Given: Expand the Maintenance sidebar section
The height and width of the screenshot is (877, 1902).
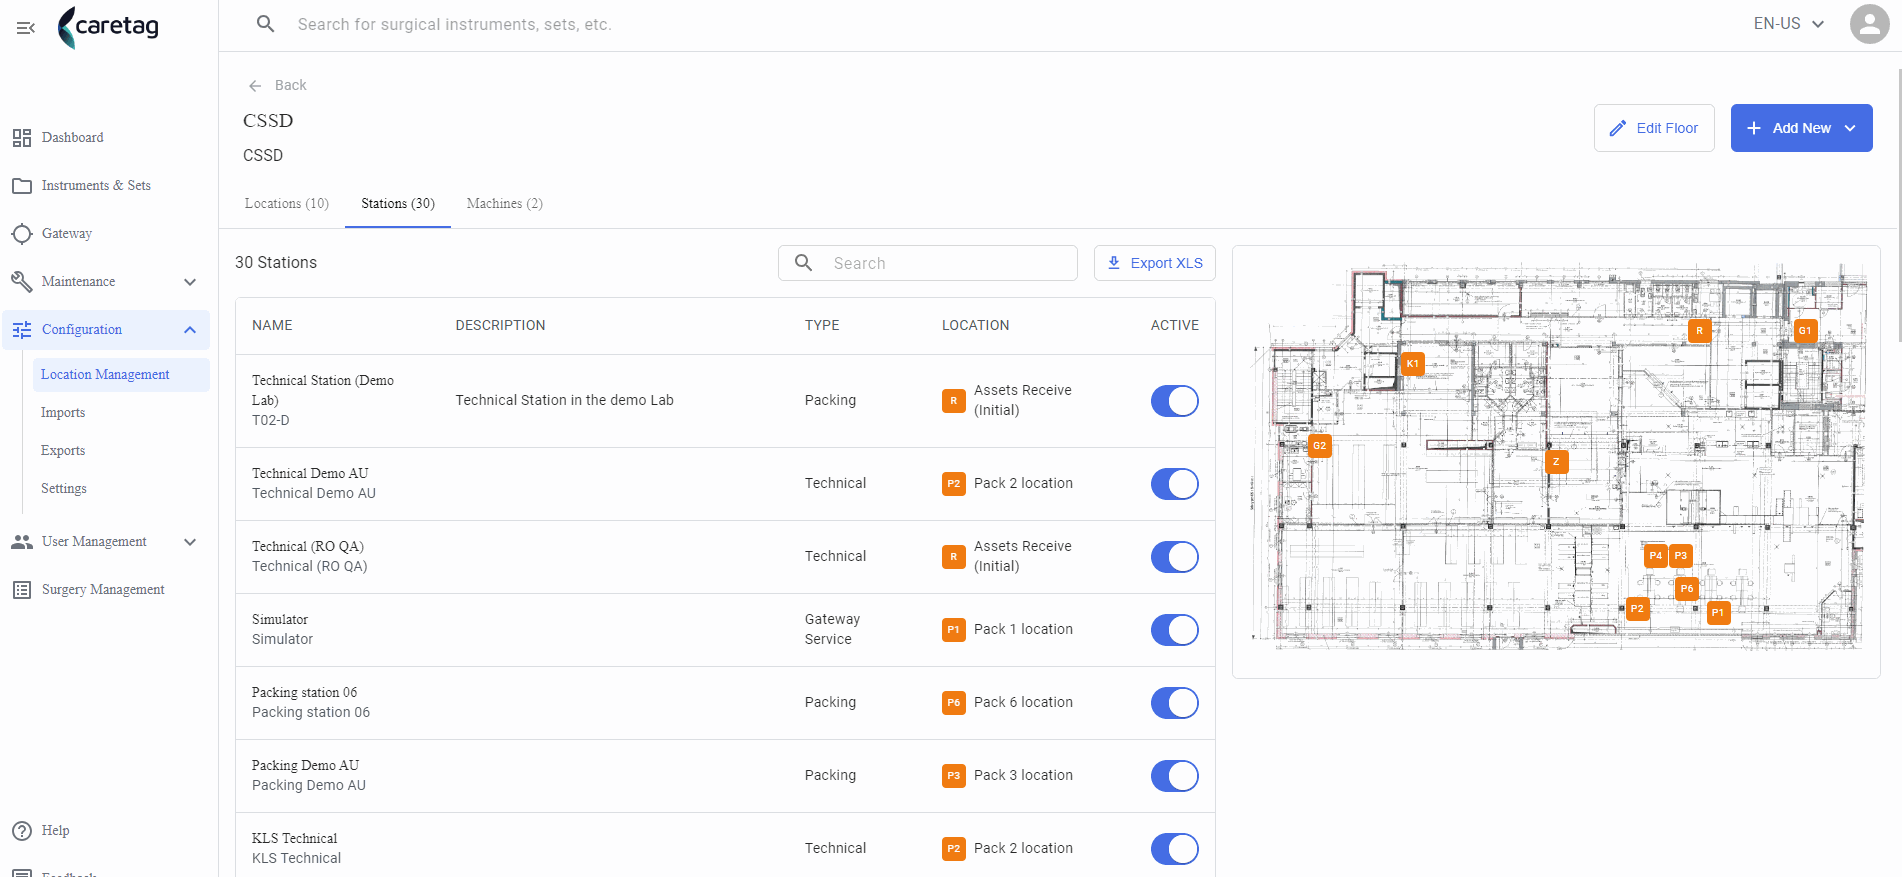Looking at the screenshot, I should tap(190, 282).
